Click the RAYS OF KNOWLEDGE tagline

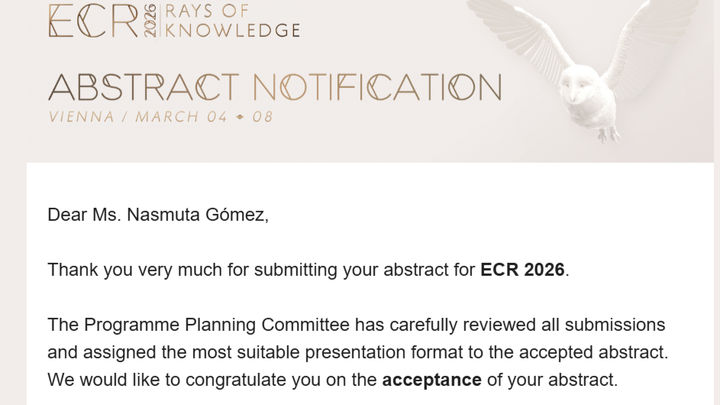click(232, 21)
